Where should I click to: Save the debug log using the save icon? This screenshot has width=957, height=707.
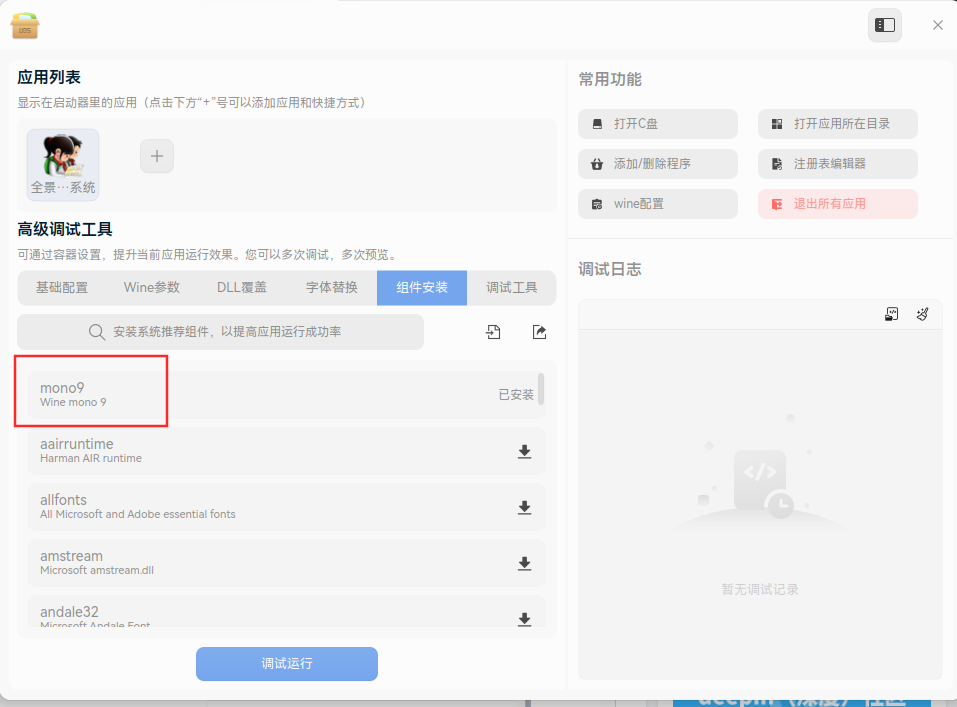(x=891, y=314)
